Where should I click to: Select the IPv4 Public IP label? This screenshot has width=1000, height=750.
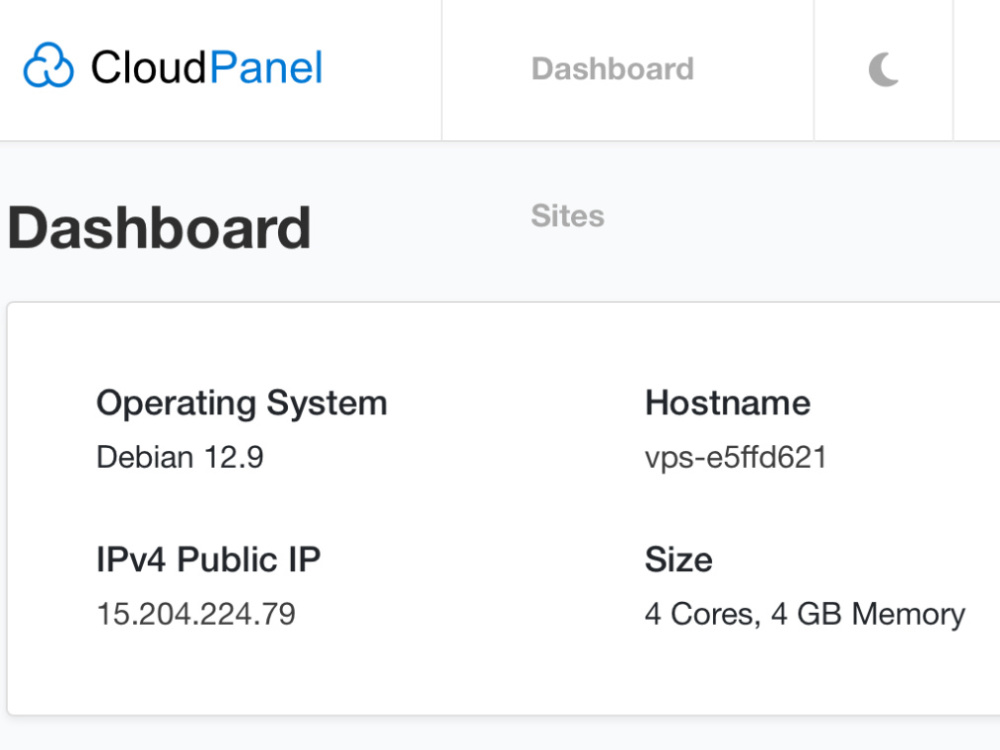209,559
